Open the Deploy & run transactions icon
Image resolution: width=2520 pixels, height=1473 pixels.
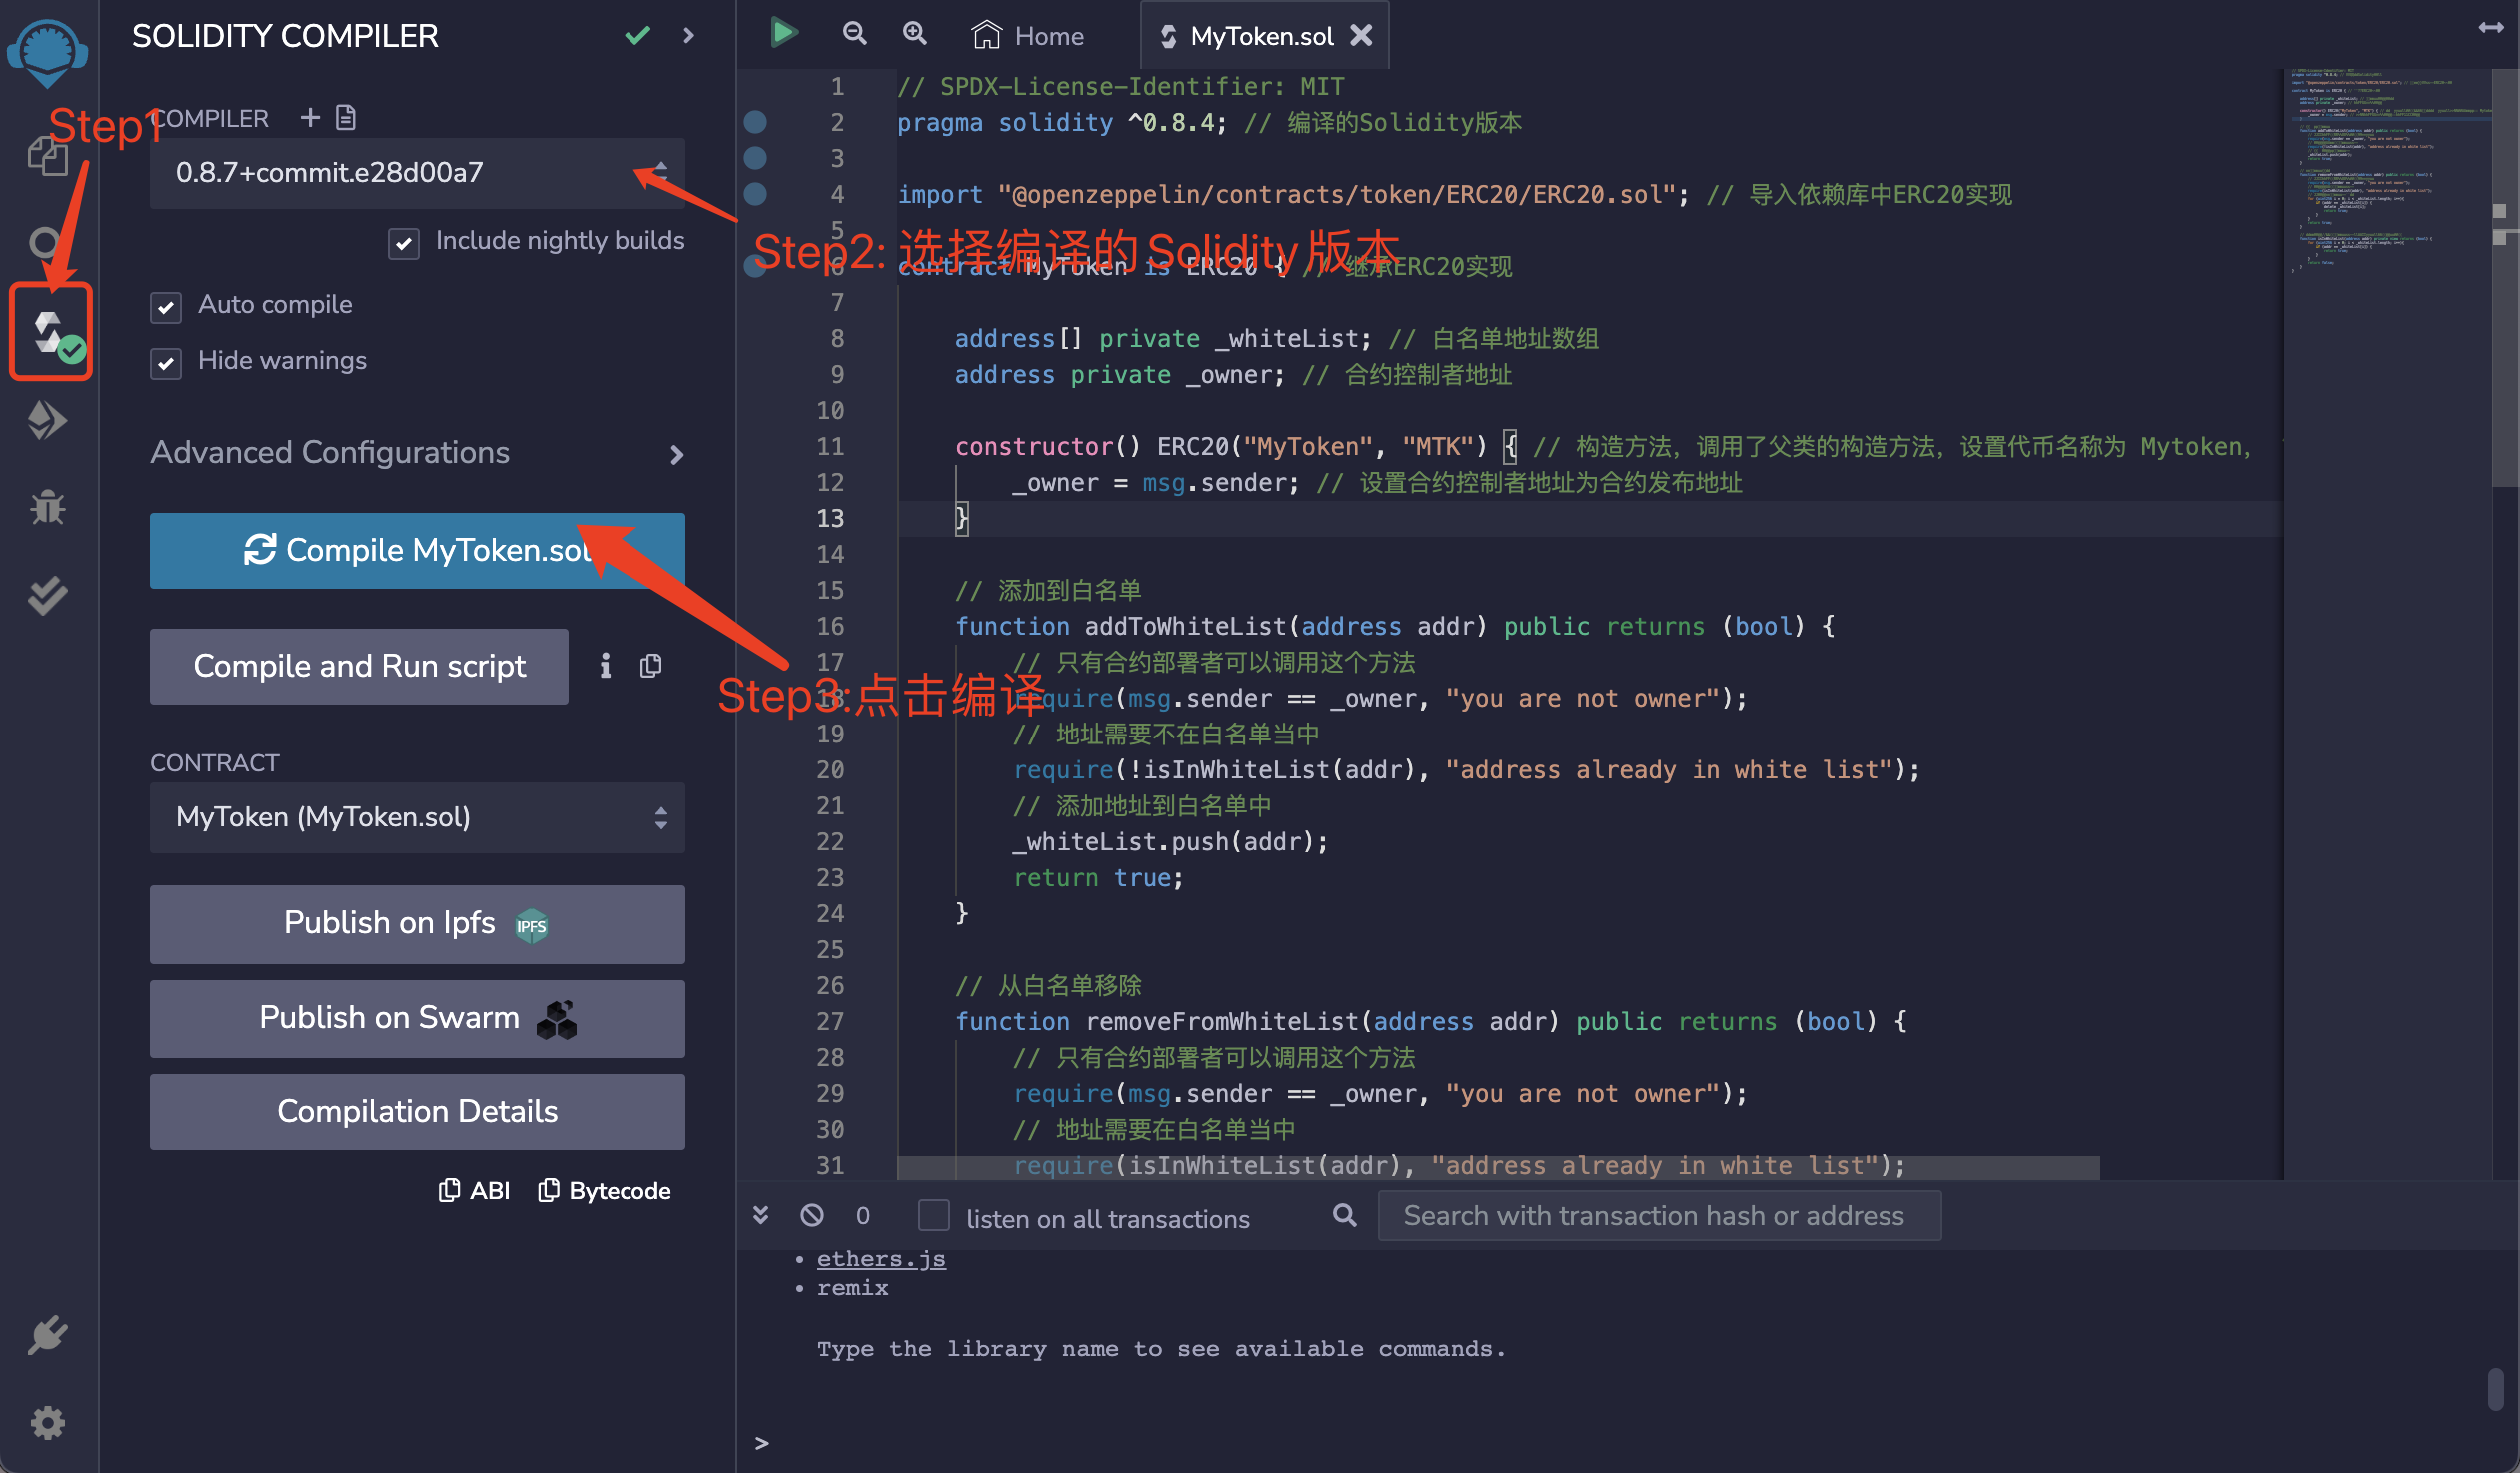(47, 420)
